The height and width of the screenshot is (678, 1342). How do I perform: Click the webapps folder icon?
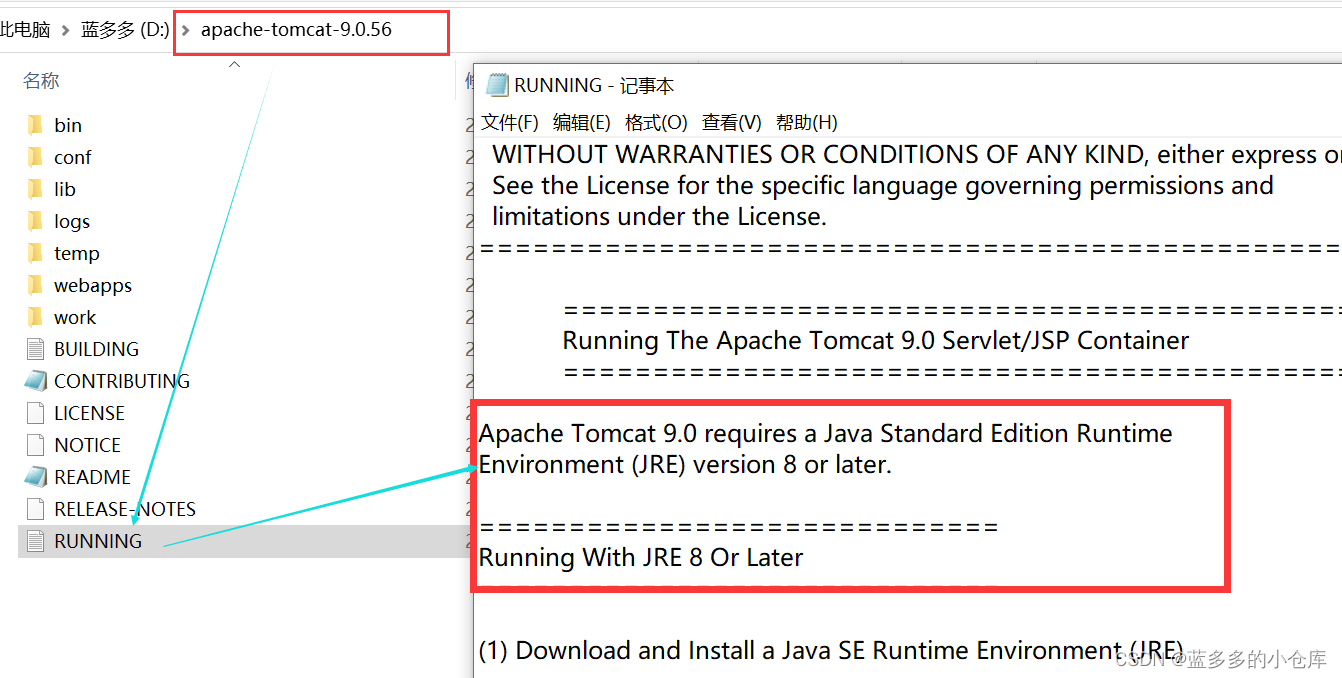35,285
